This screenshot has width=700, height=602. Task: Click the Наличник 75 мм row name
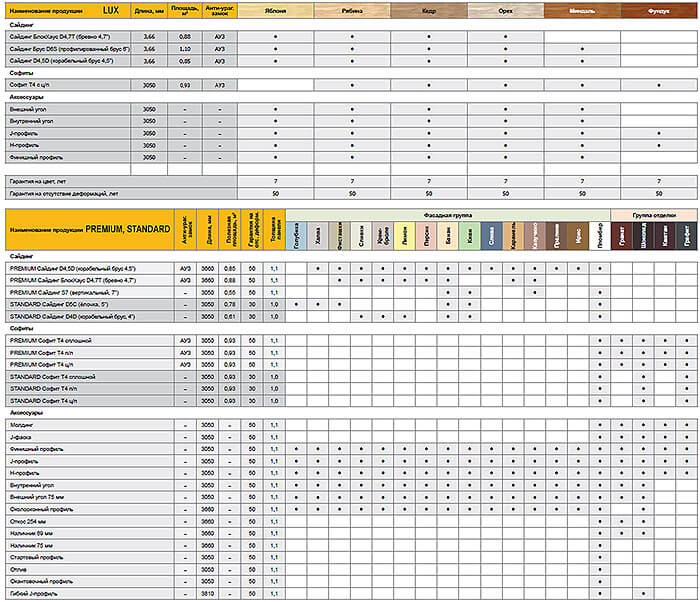click(x=31, y=546)
